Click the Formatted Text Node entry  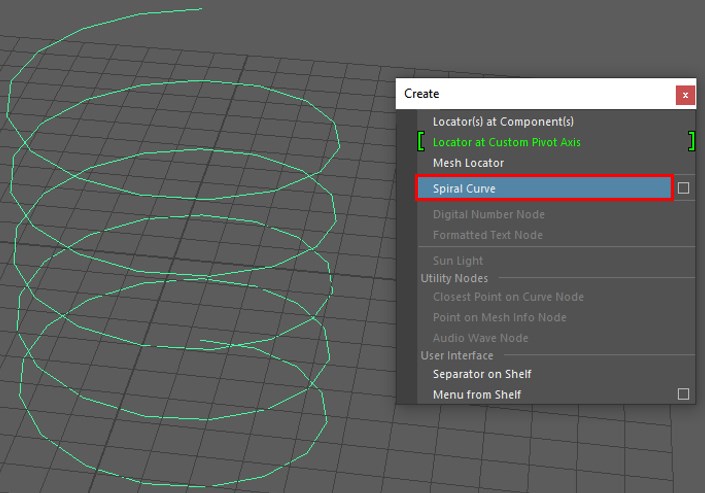pos(487,235)
